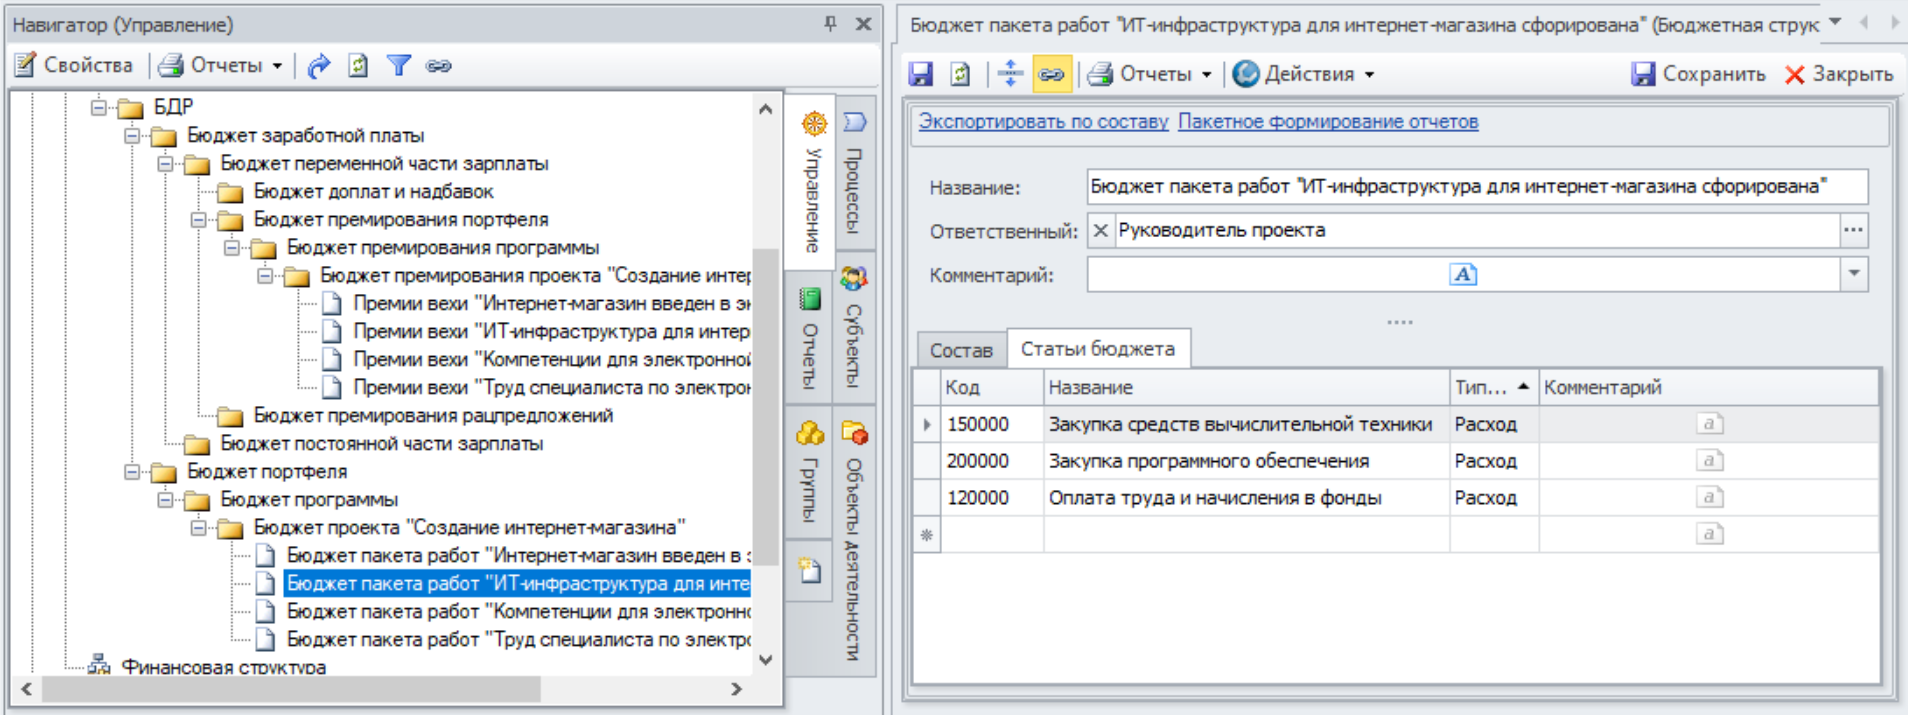Viewport: 1908px width, 715px height.
Task: Pin the Navigator panel
Action: tap(830, 24)
